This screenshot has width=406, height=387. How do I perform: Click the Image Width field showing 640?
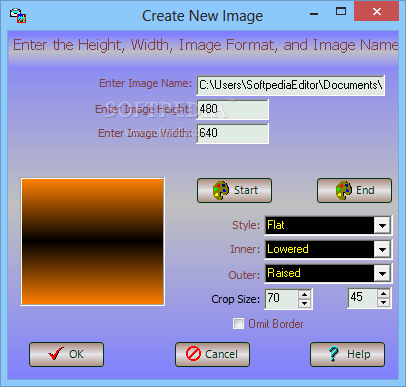click(232, 133)
